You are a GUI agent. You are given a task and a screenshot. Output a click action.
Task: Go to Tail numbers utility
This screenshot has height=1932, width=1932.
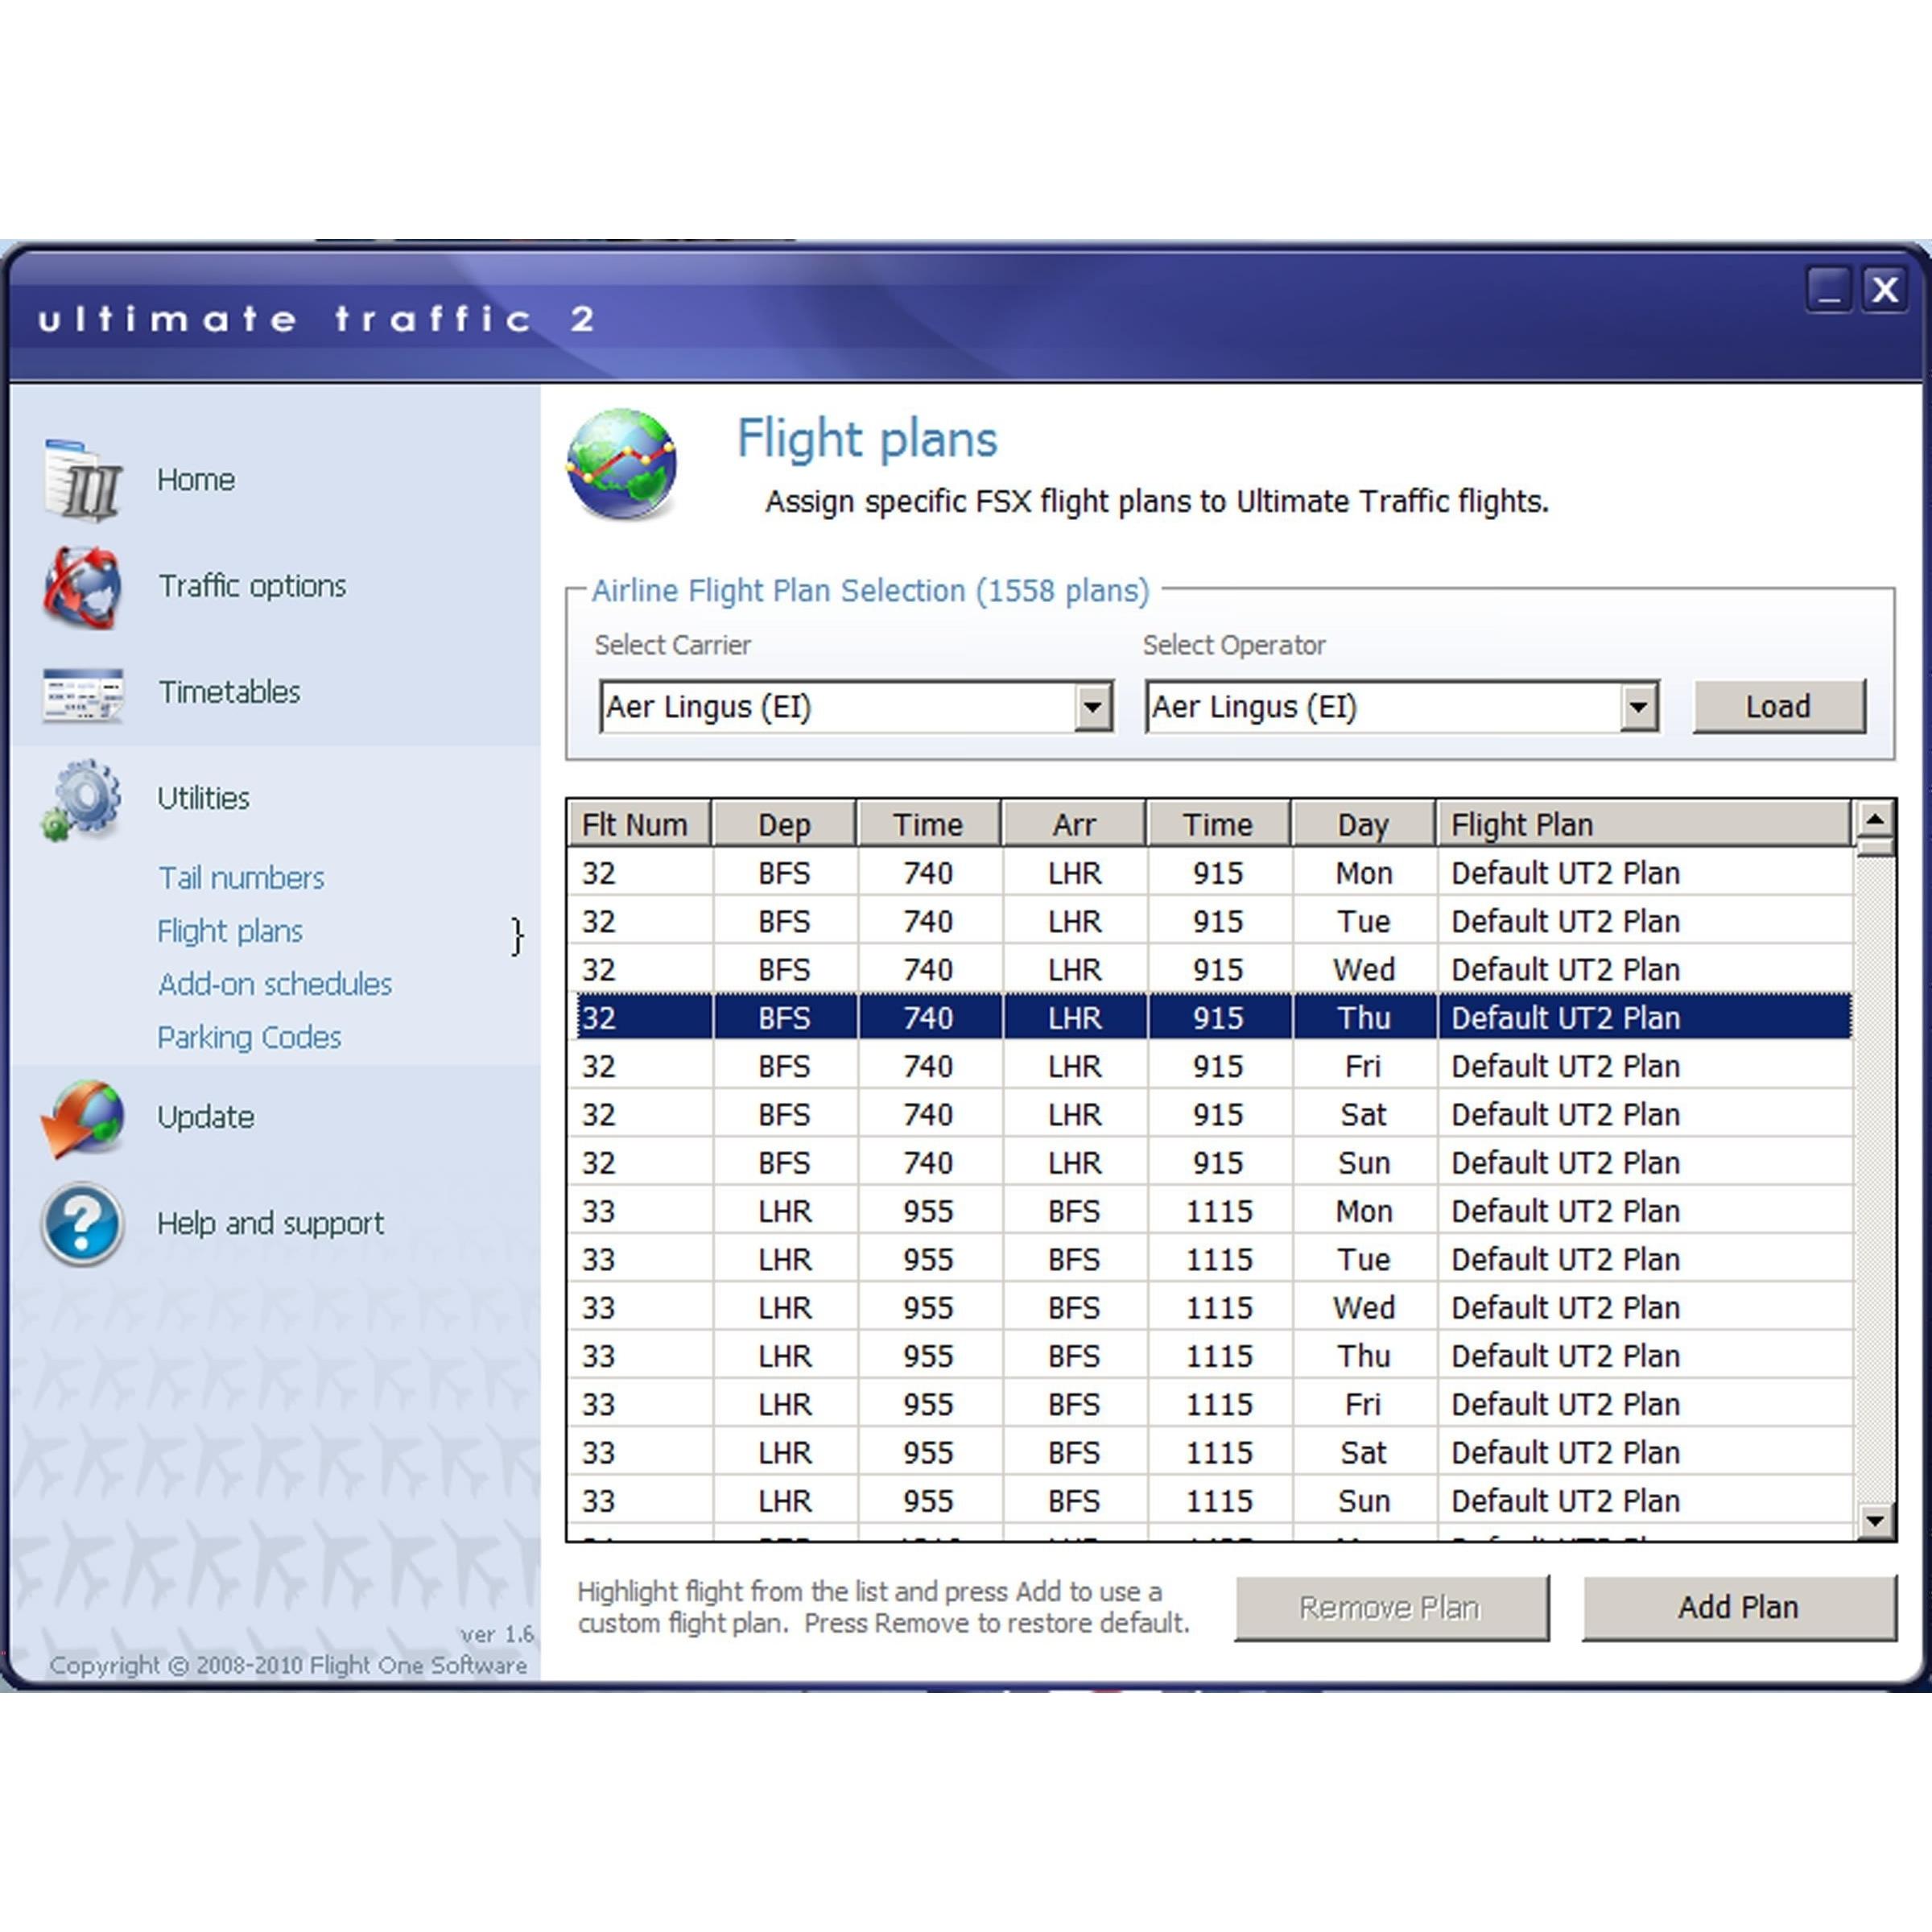pos(241,878)
